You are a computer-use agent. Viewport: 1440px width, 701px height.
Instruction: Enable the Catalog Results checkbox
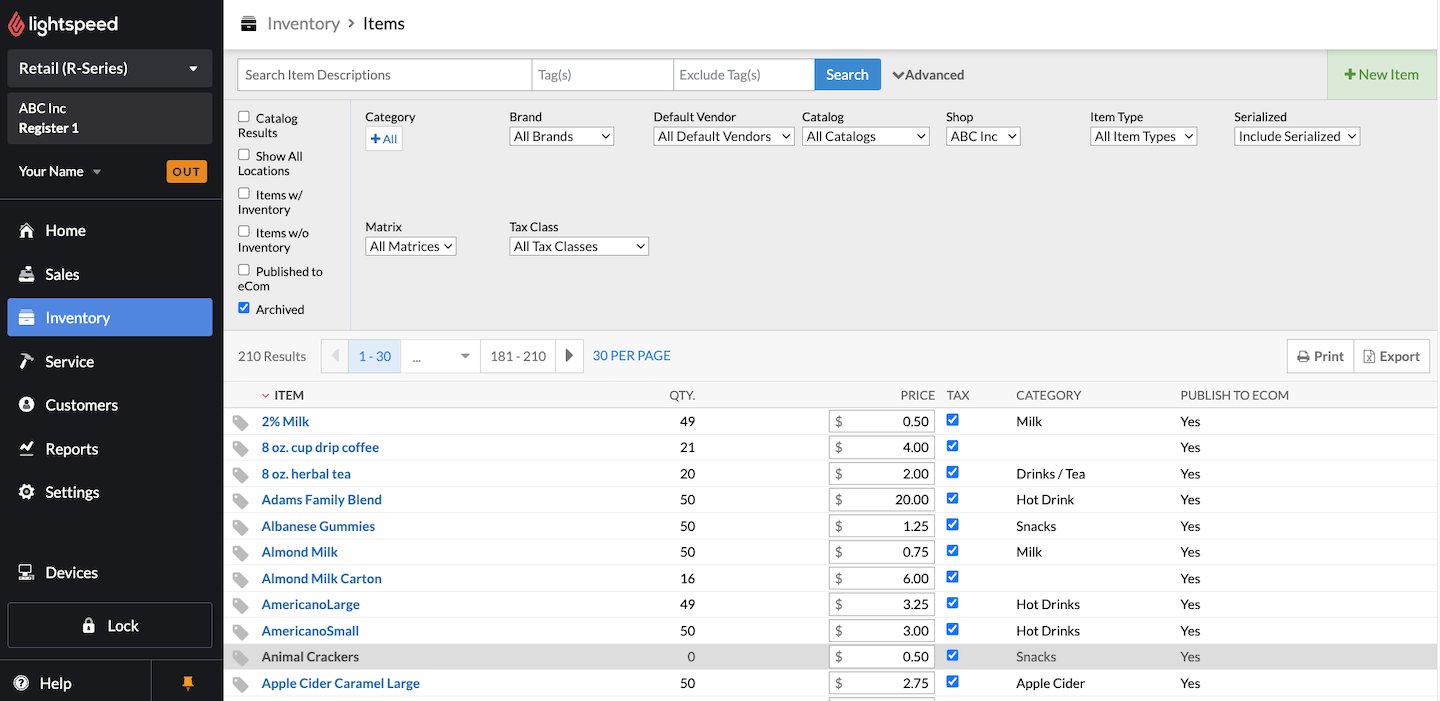(x=244, y=117)
